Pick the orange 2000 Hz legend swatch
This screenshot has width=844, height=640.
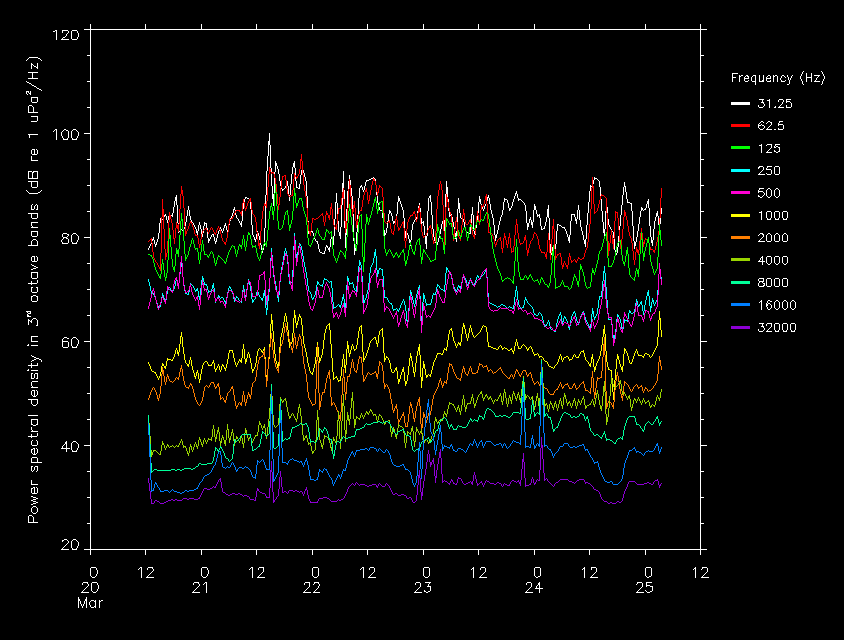pyautogui.click(x=740, y=238)
